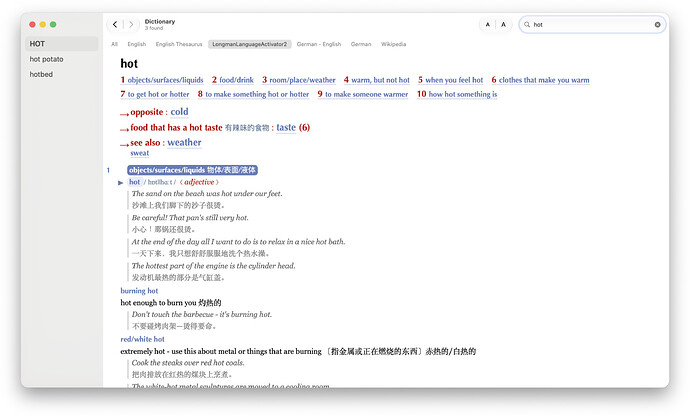Screen dimensions: 690x417
Task: Open section 6 clothes that make you warm
Action: coord(544,80)
